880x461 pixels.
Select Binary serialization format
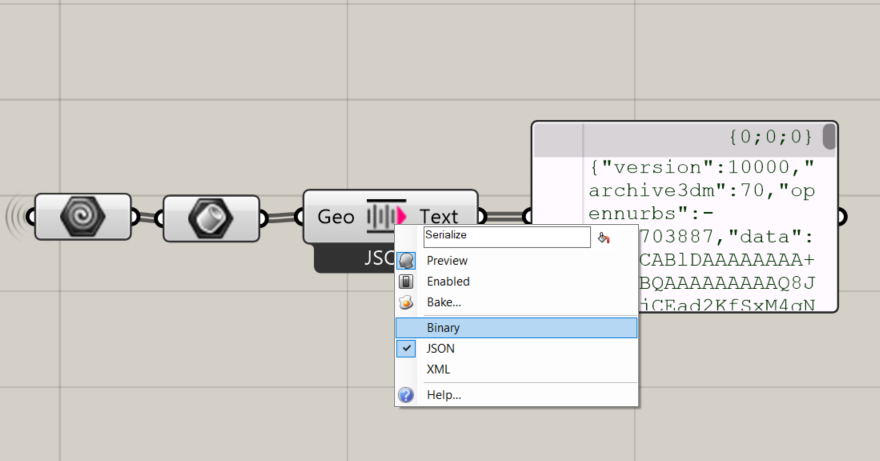516,327
